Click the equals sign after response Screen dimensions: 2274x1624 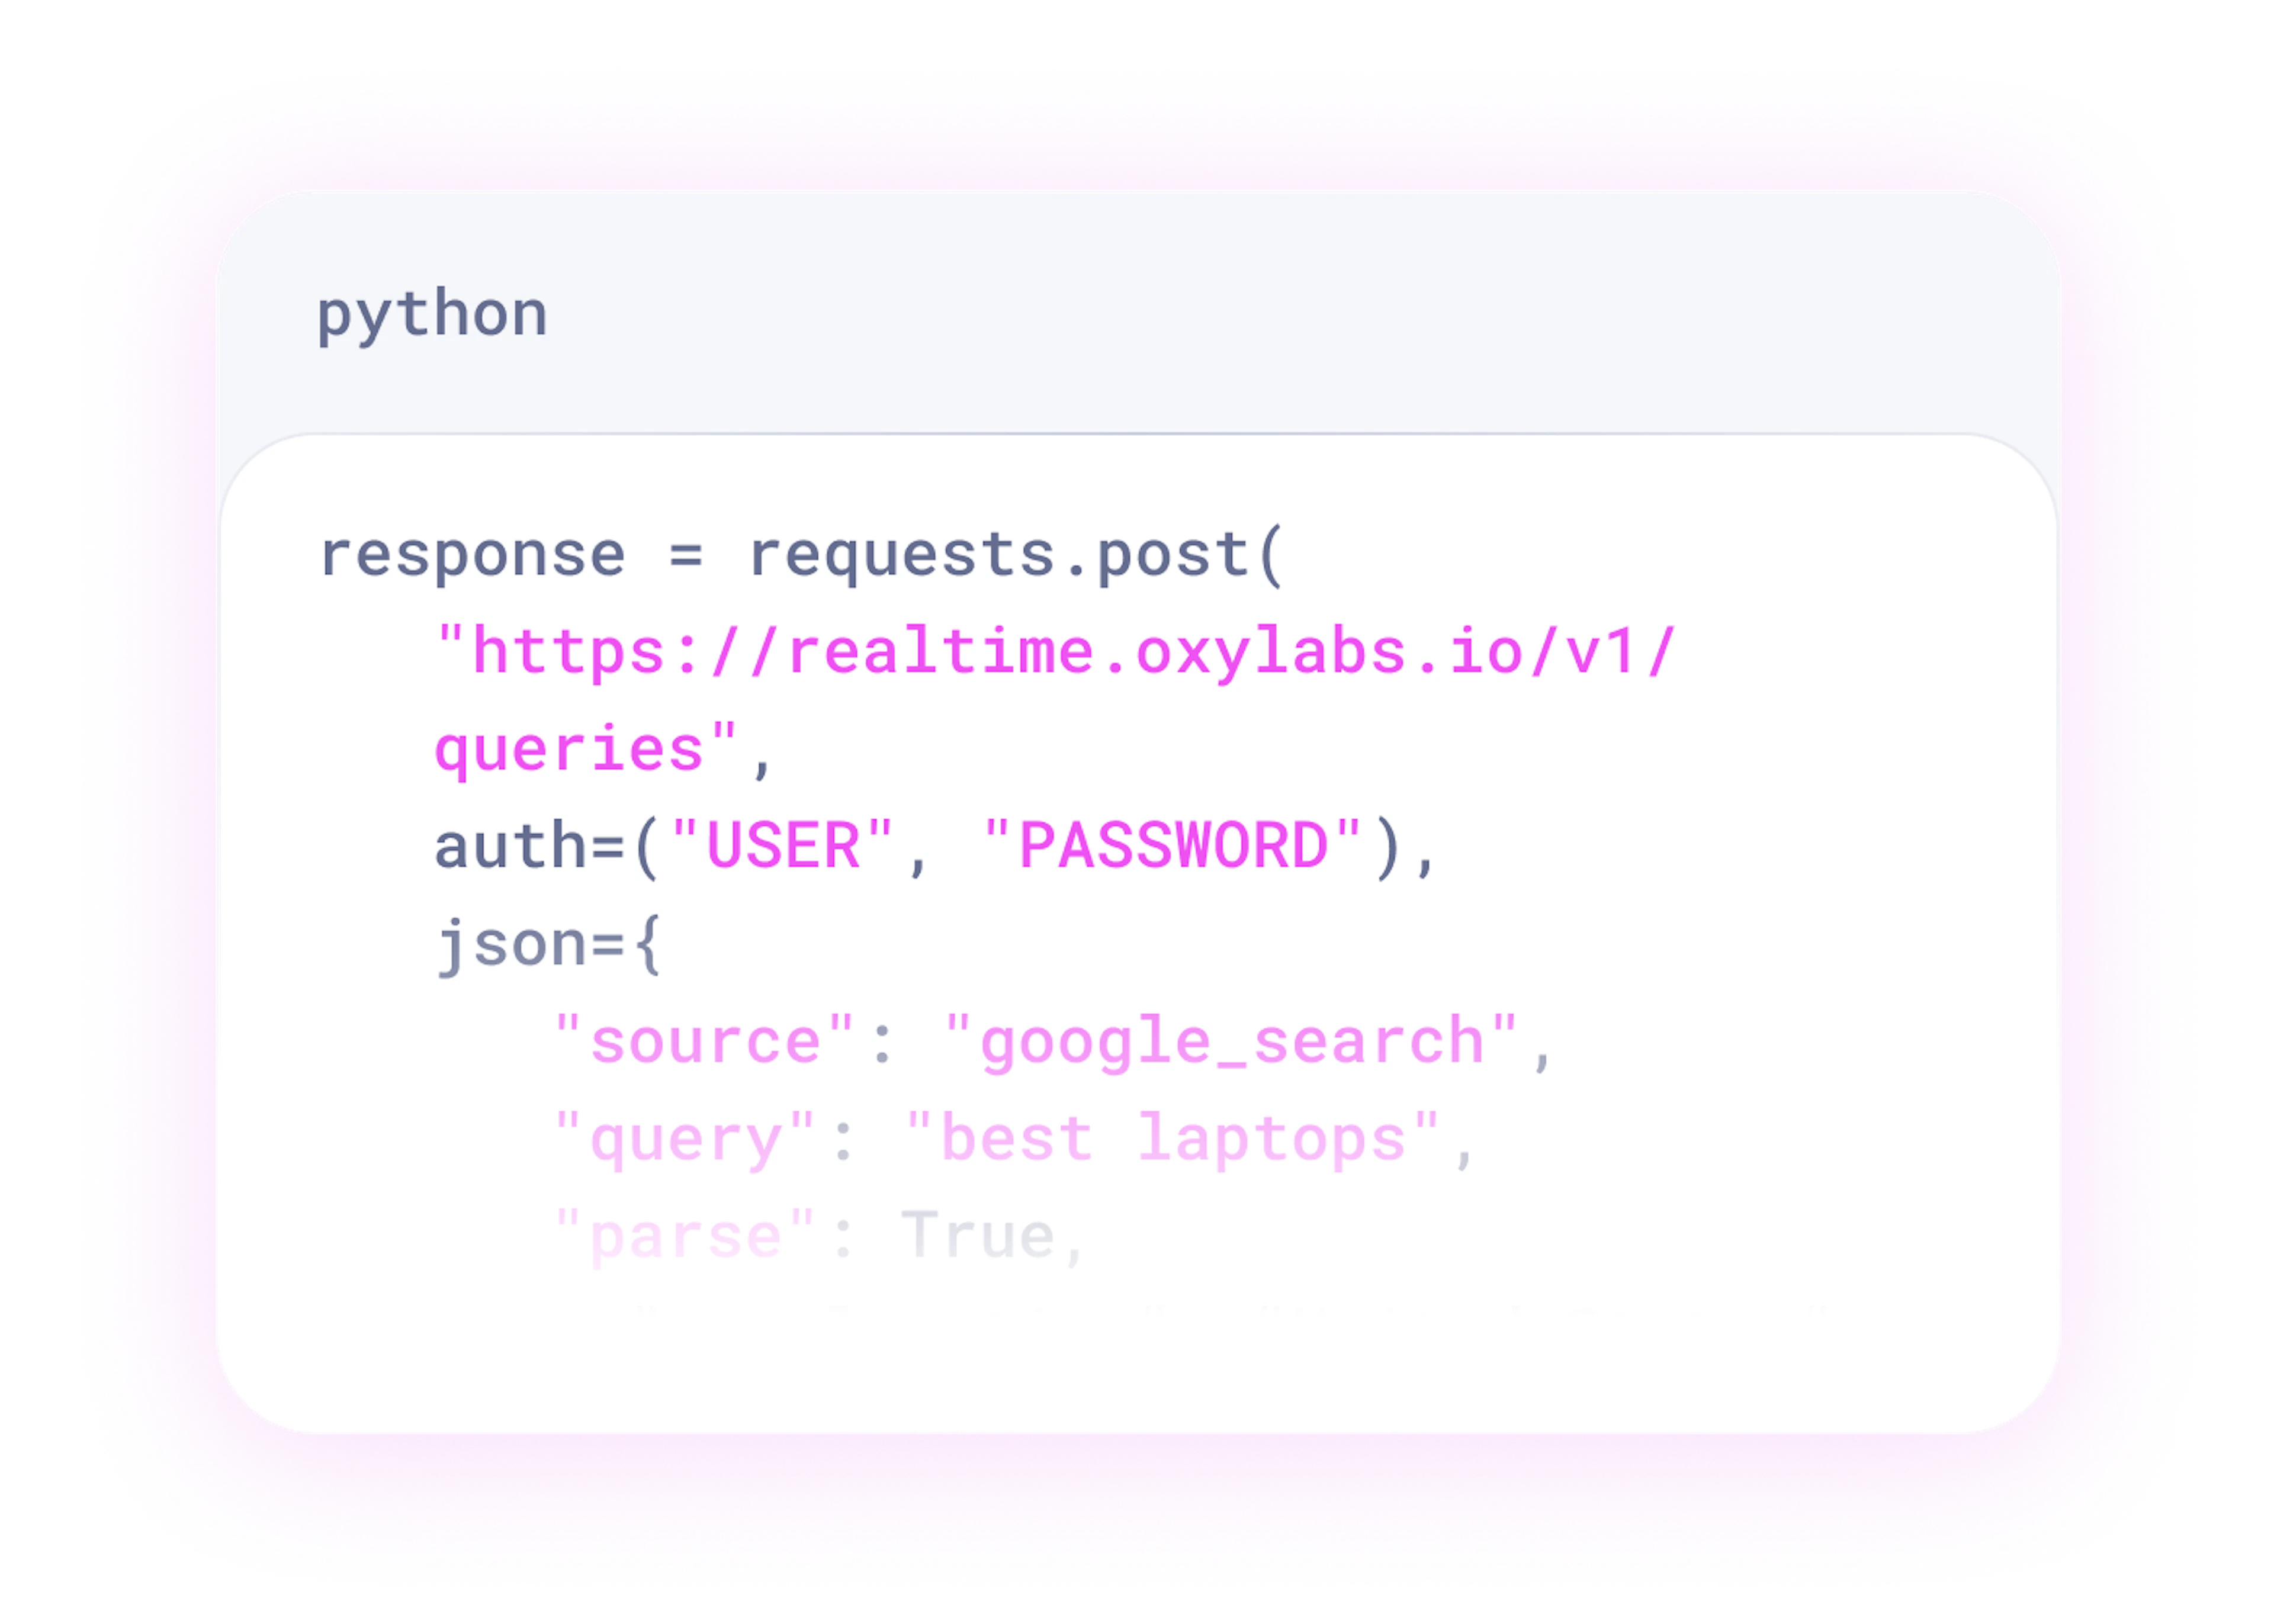coord(686,554)
